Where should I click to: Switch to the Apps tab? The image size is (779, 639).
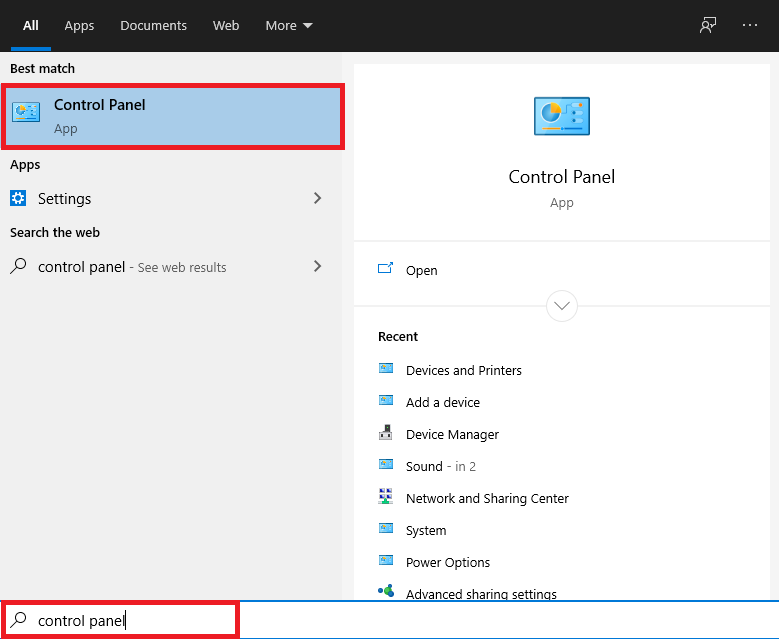click(x=79, y=26)
